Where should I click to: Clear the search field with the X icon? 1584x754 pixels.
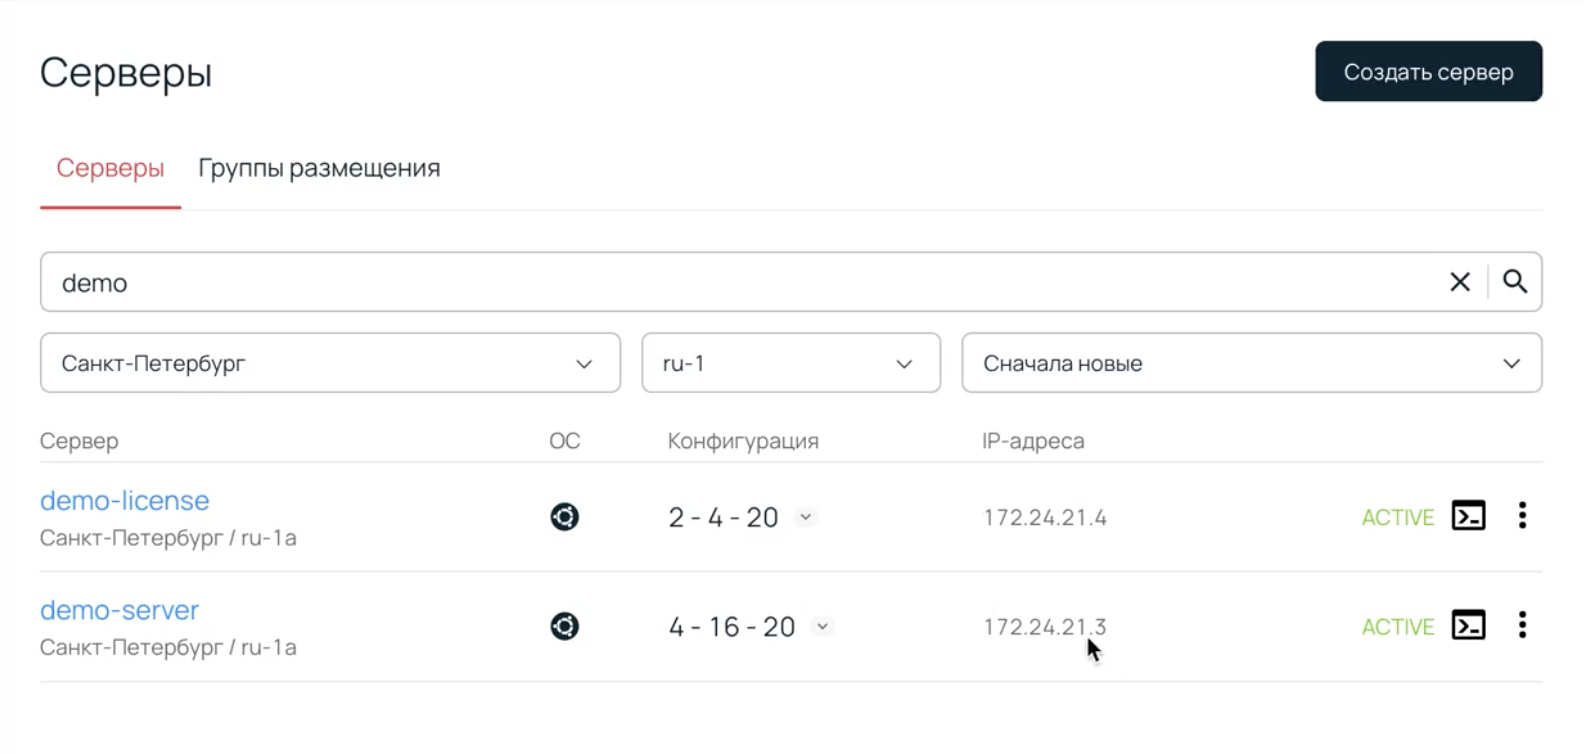tap(1460, 283)
